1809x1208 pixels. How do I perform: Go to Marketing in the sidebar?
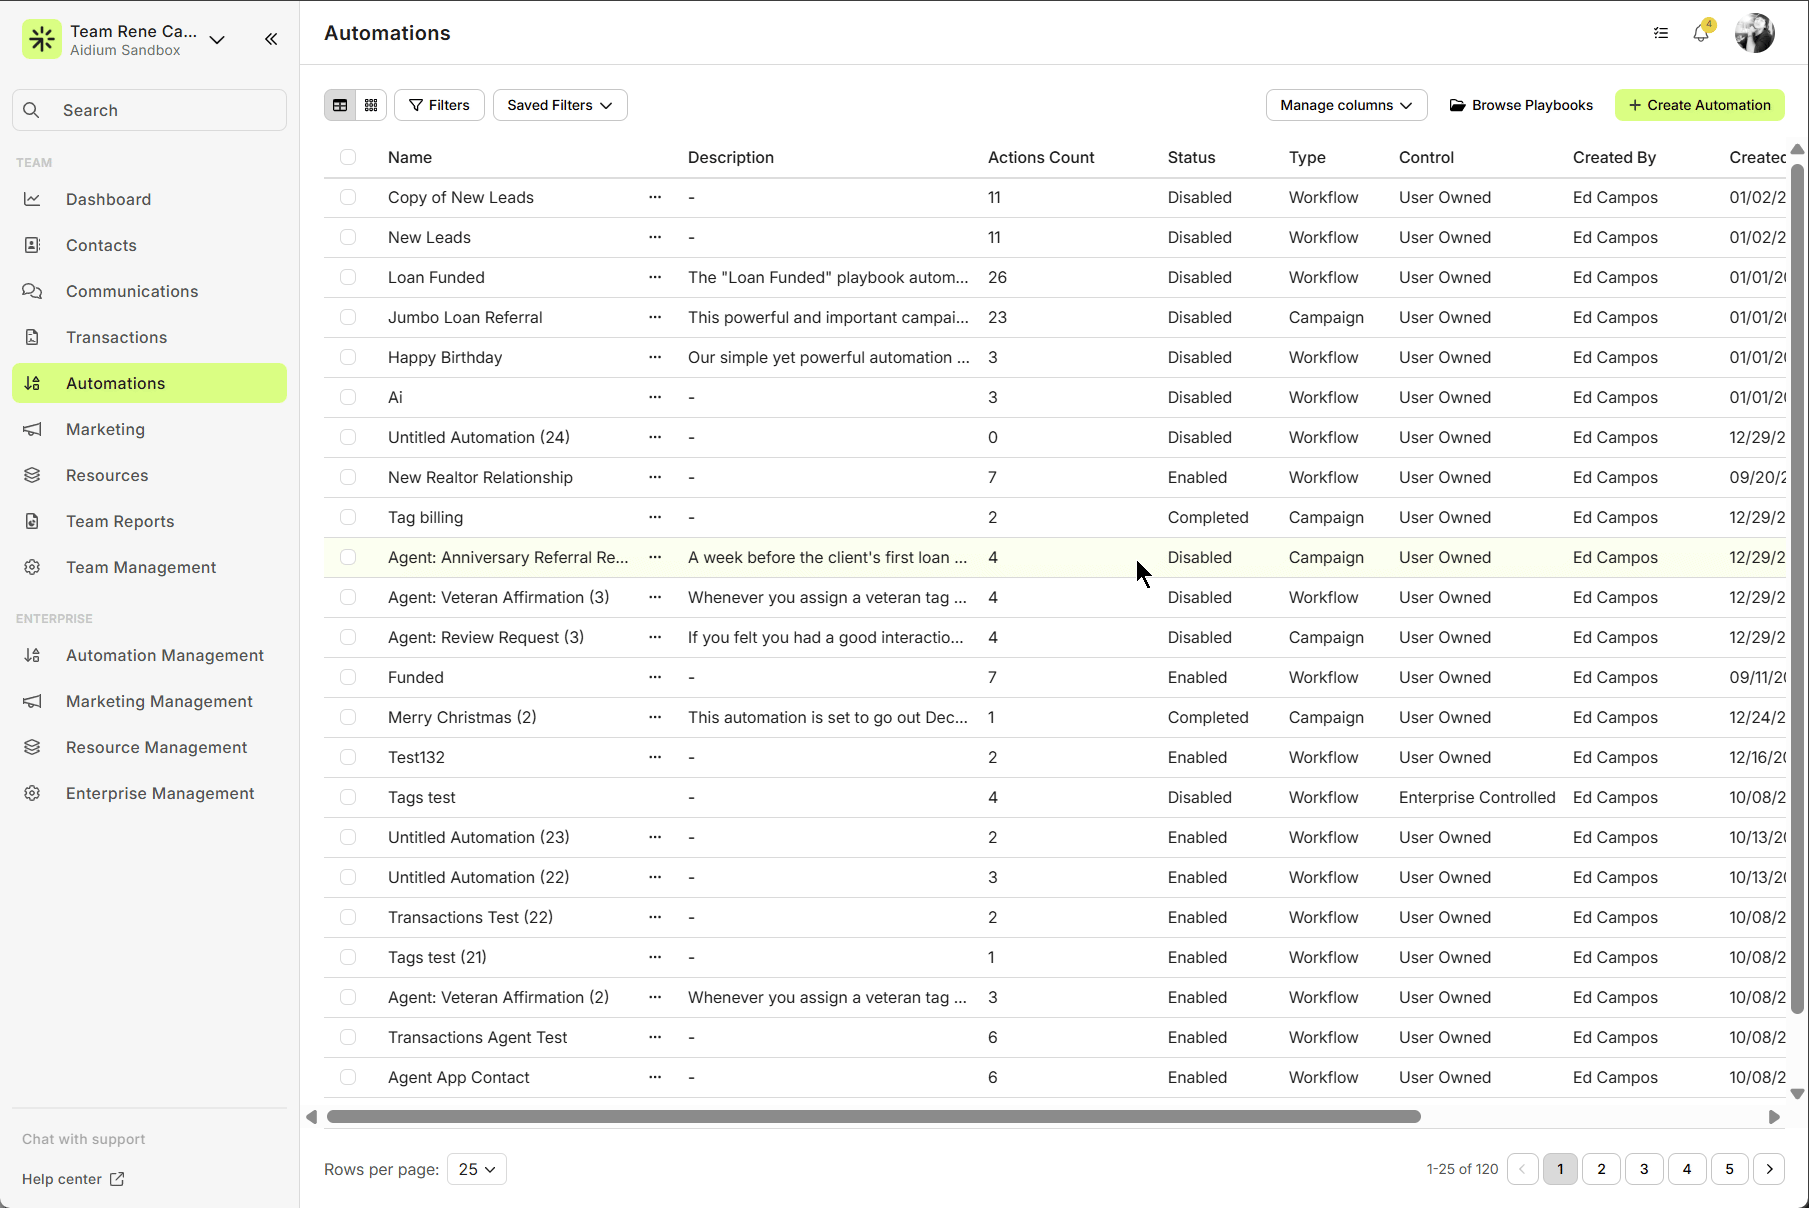(105, 429)
